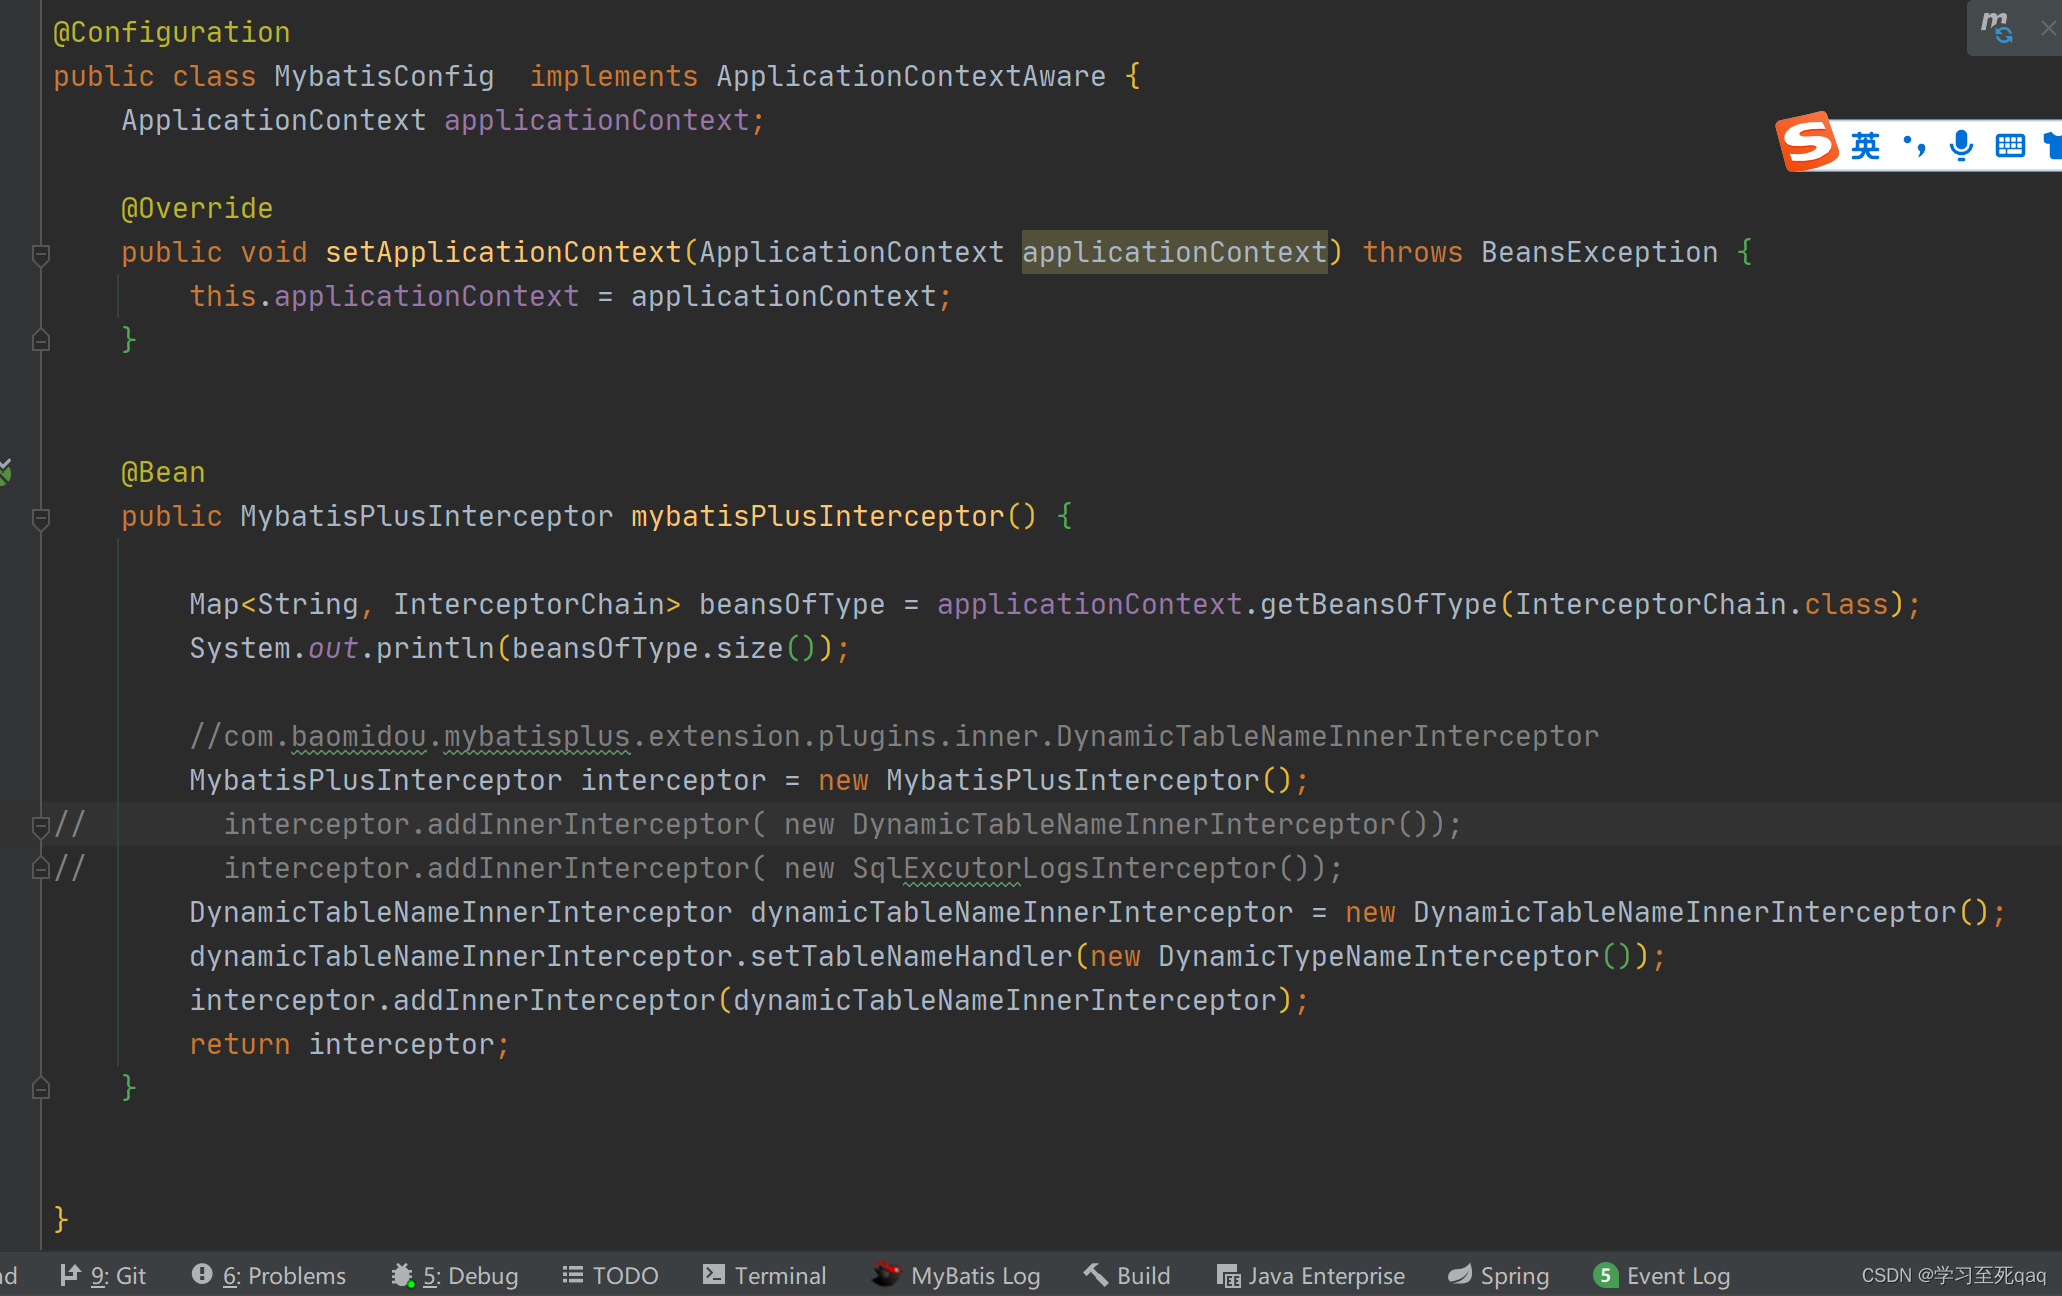
Task: Toggle Sogou English/Chinese language mode
Action: pos(1865,146)
